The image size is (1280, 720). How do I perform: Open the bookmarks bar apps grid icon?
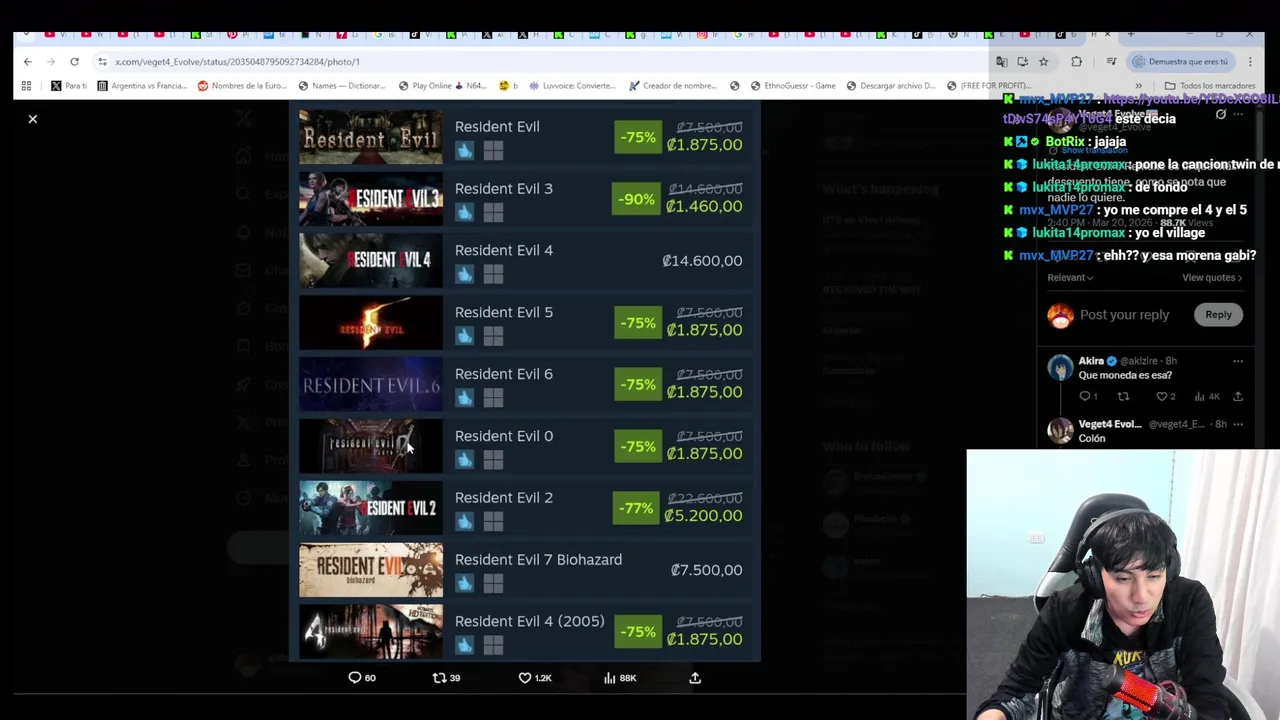click(26, 86)
